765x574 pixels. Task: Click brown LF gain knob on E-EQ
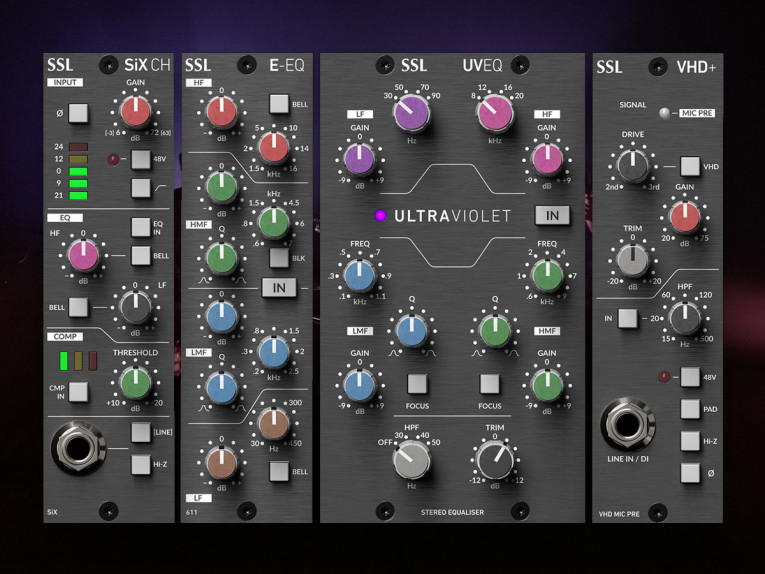[x=221, y=462]
